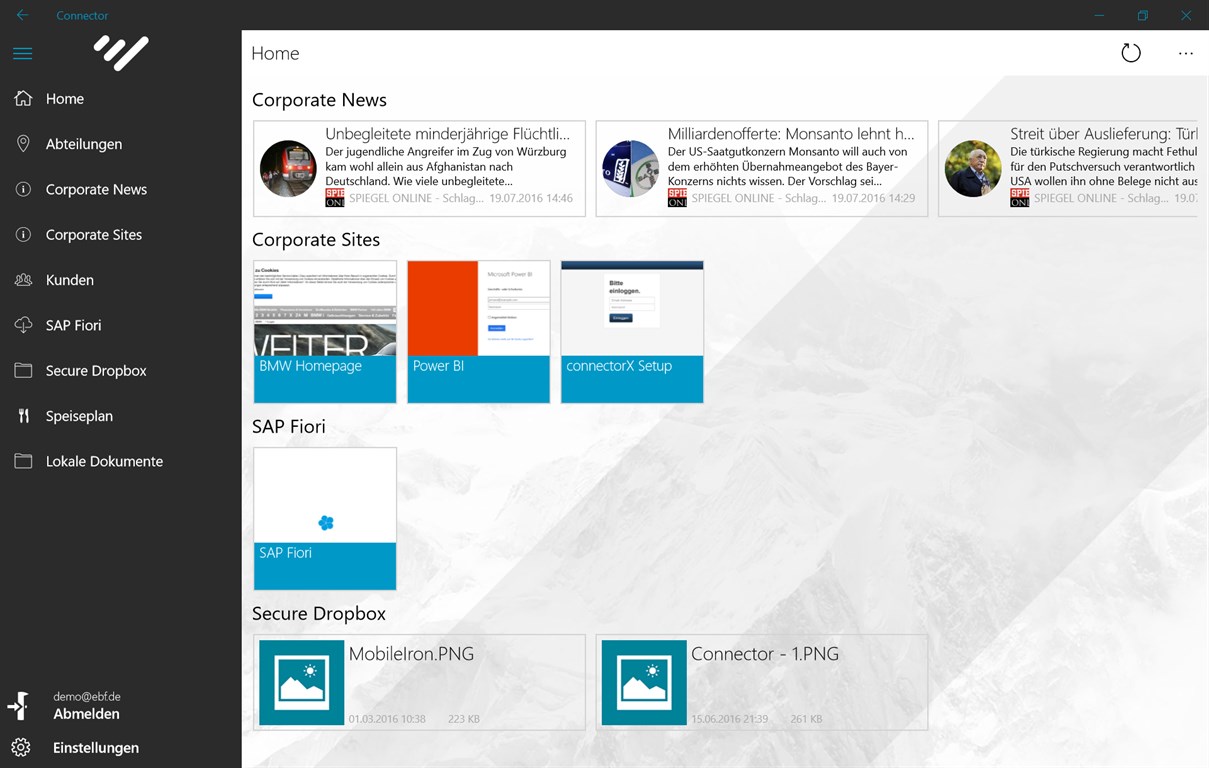
Task: Open the Corporate News section
Action: 22,189
